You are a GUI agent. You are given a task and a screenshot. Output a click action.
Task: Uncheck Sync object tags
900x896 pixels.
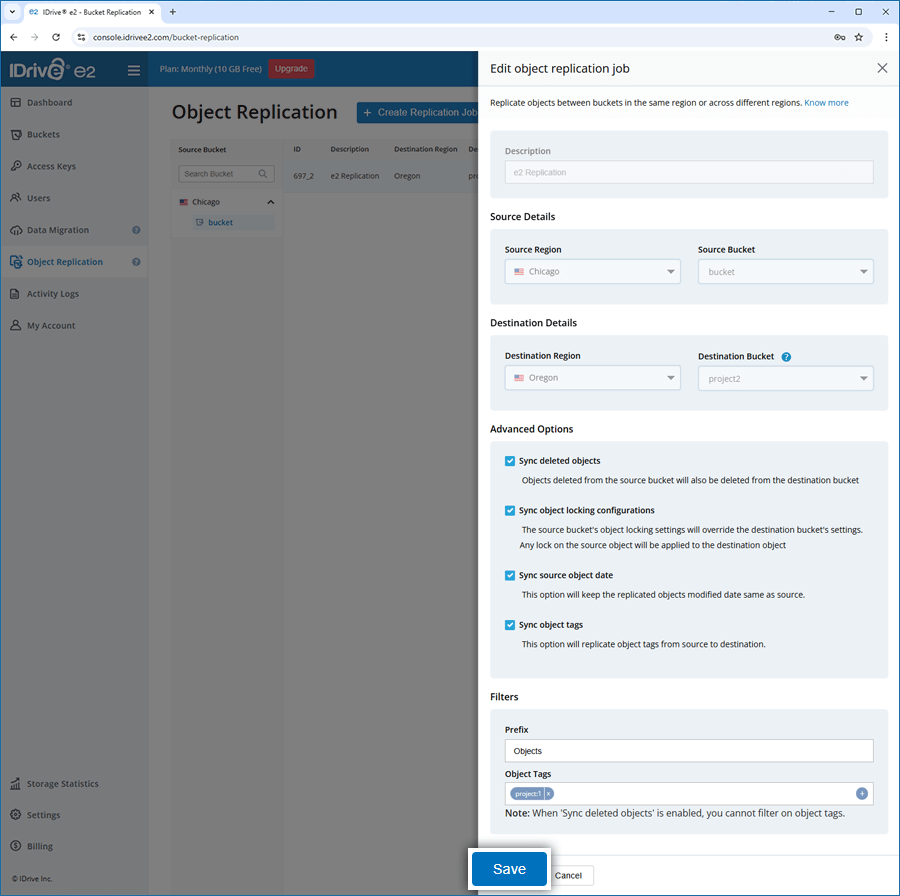pyautogui.click(x=510, y=625)
